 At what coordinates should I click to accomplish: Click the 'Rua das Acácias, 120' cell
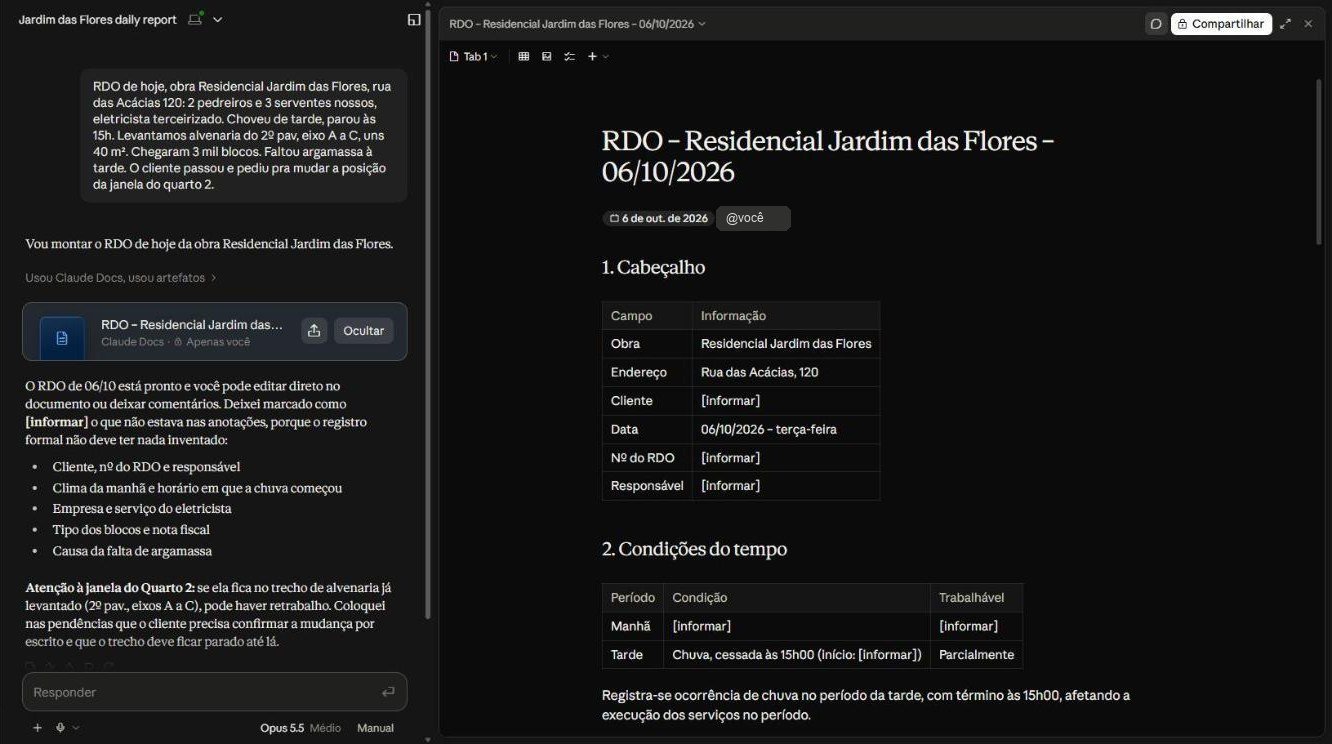pyautogui.click(x=786, y=372)
